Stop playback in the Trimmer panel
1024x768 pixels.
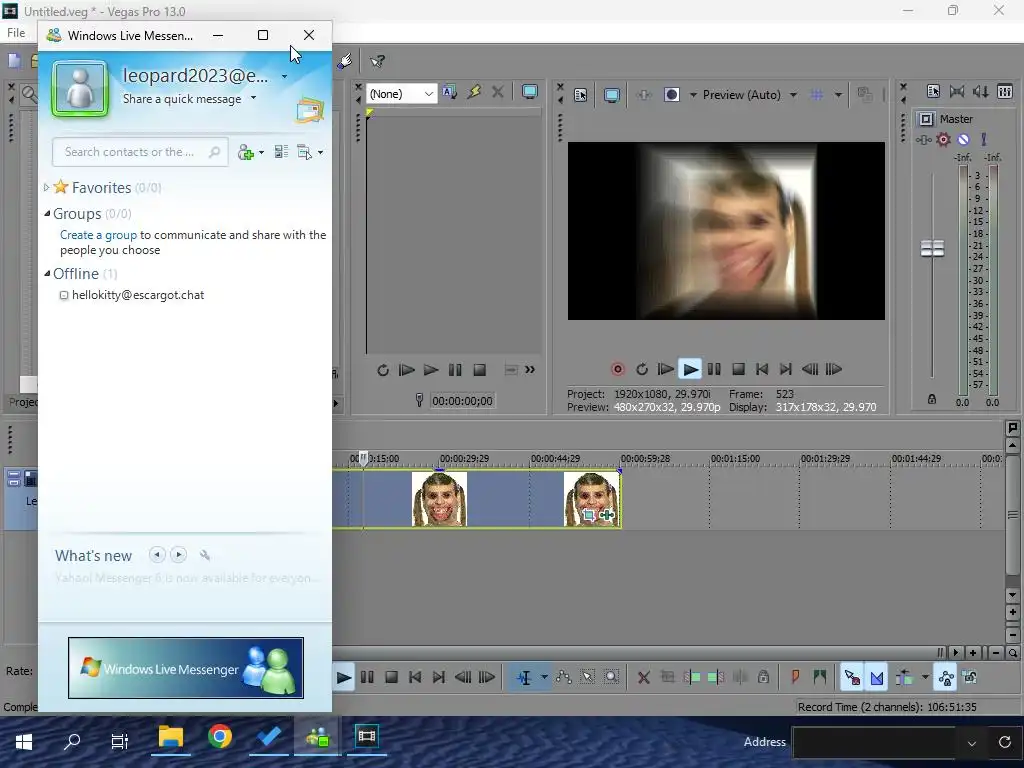click(479, 370)
